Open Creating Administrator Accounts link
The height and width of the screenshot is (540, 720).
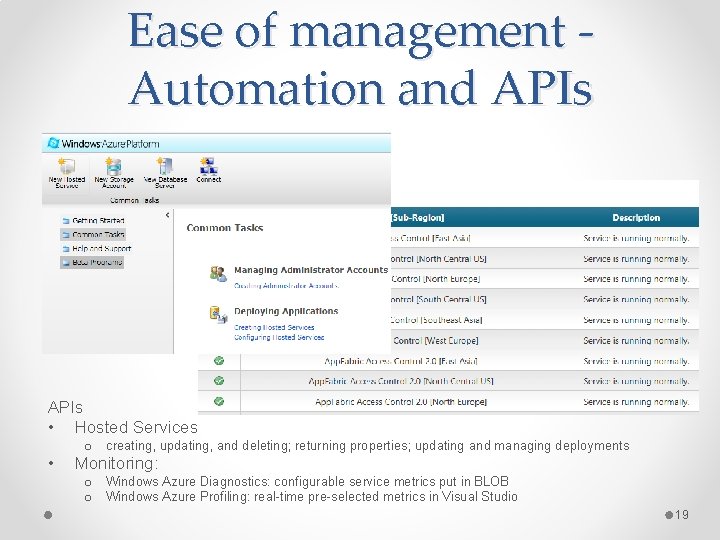click(x=287, y=286)
